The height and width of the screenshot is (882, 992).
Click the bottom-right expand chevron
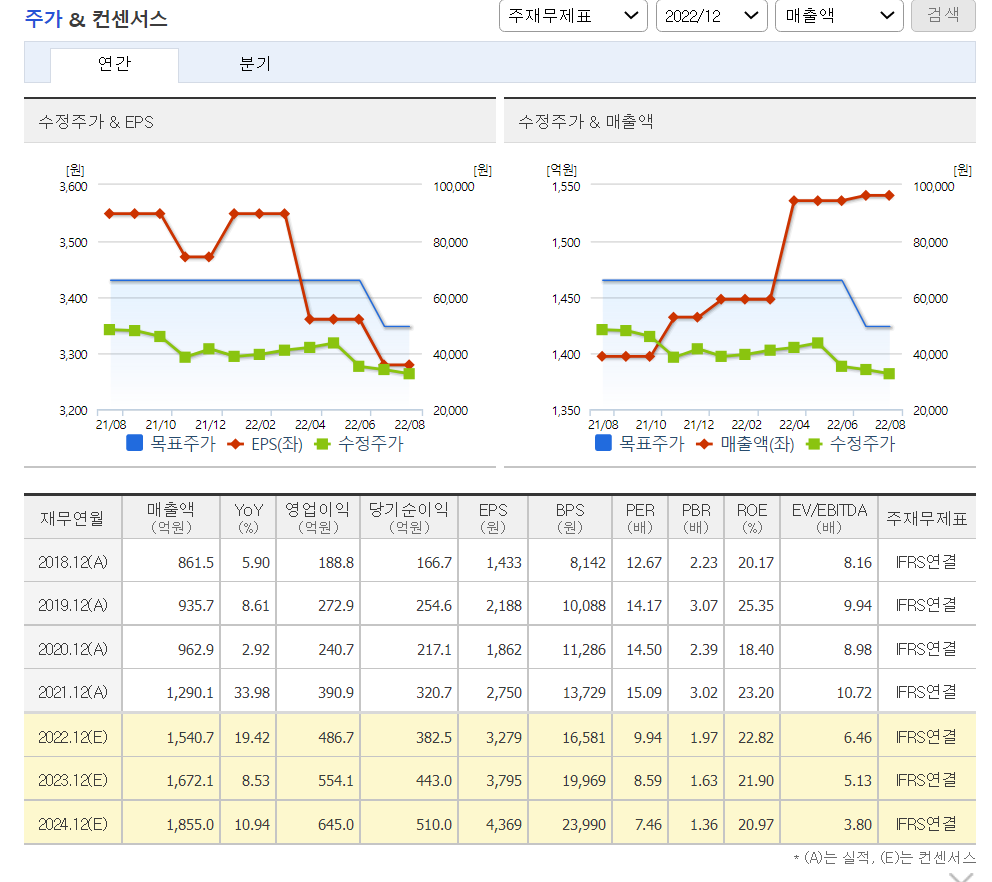pos(962,876)
